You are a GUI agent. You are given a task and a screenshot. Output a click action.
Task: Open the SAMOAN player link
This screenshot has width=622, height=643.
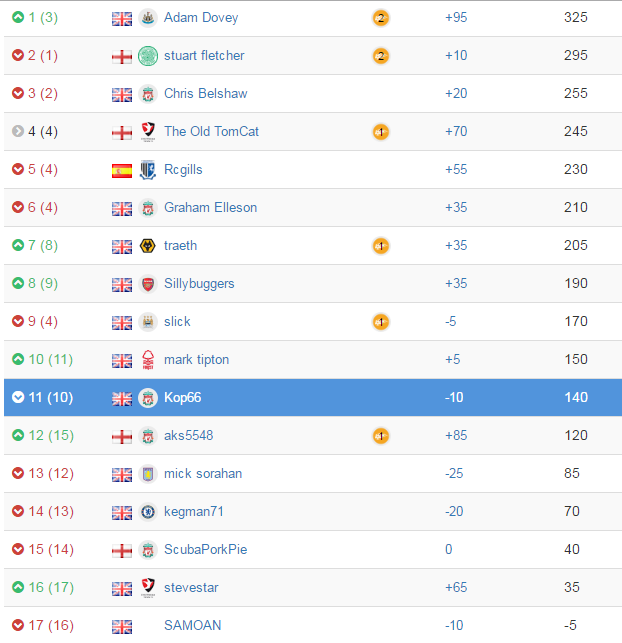[x=192, y=625]
